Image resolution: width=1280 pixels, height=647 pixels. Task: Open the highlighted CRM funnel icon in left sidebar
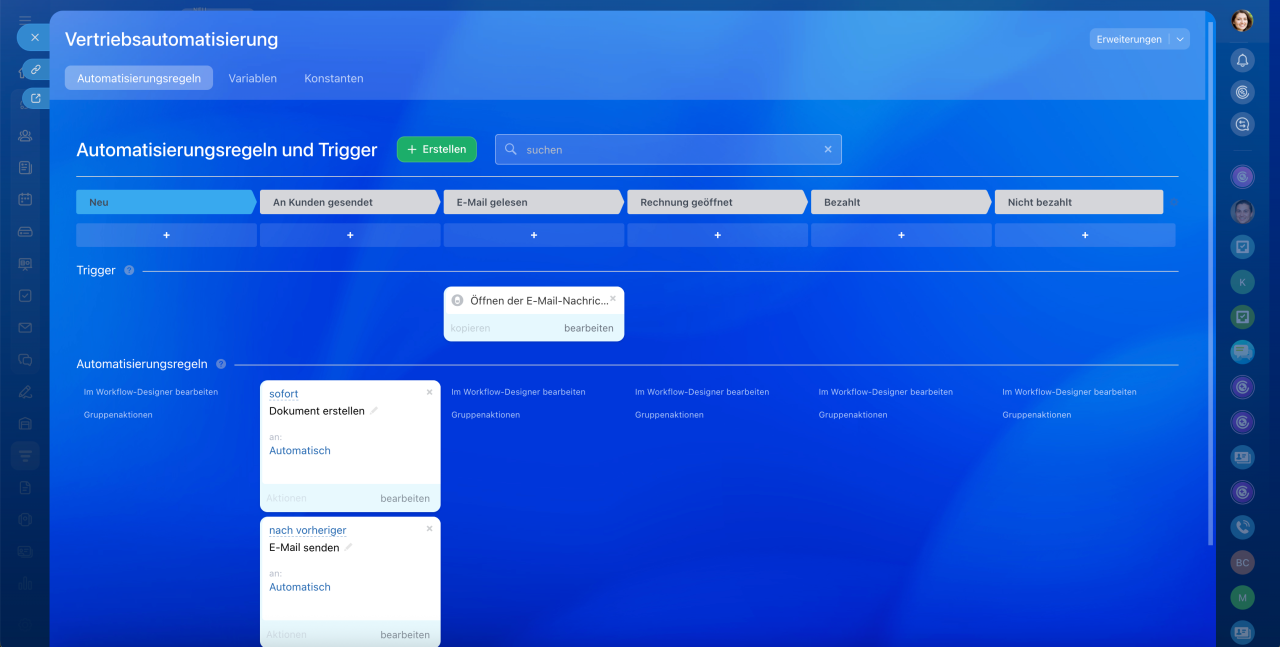coord(25,456)
